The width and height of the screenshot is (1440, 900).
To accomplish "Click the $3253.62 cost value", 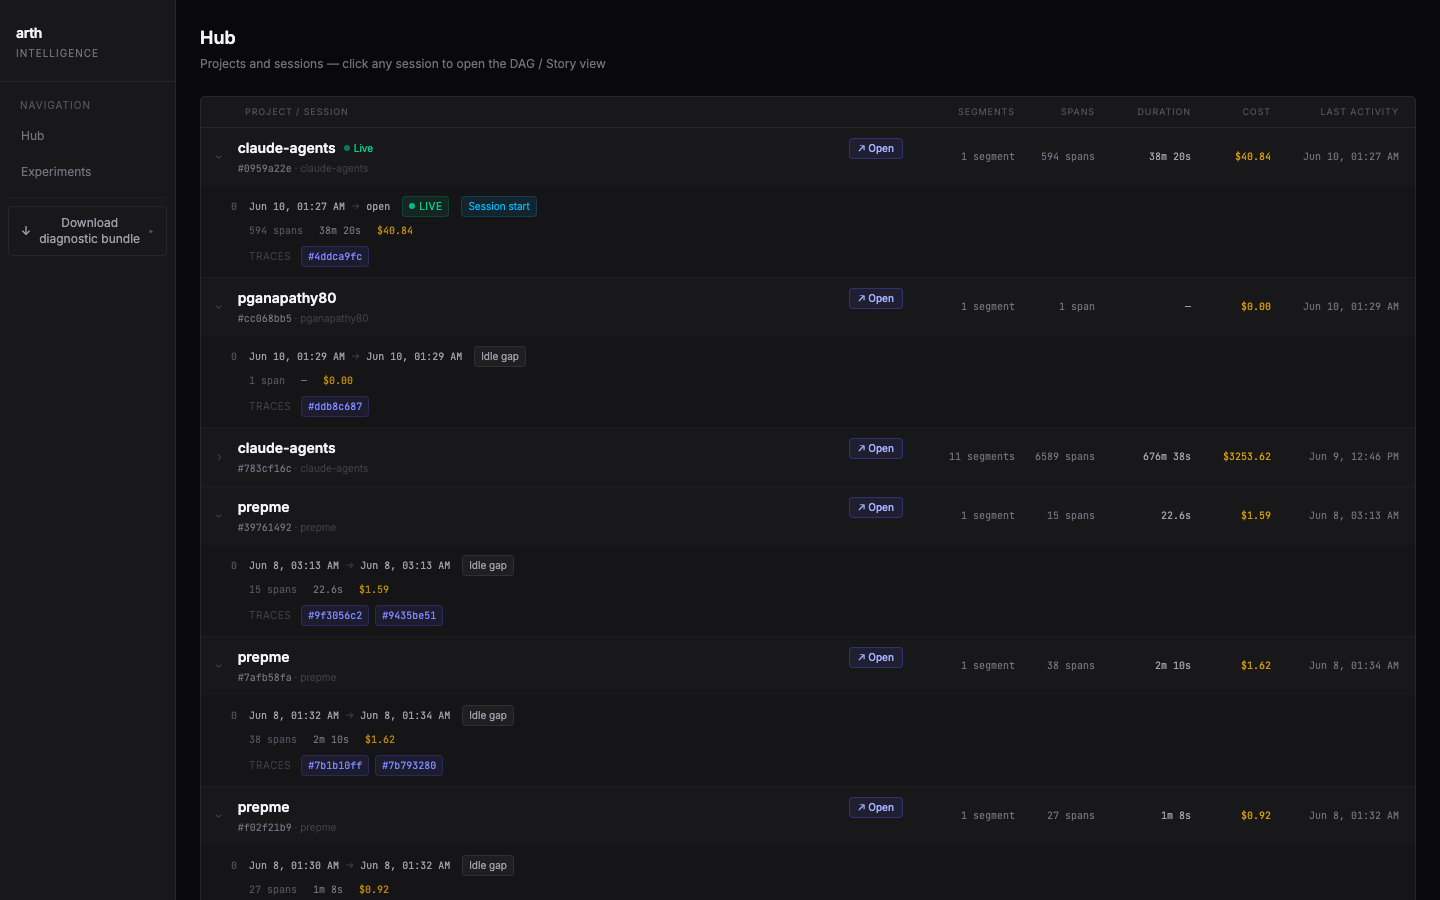I will [1247, 457].
